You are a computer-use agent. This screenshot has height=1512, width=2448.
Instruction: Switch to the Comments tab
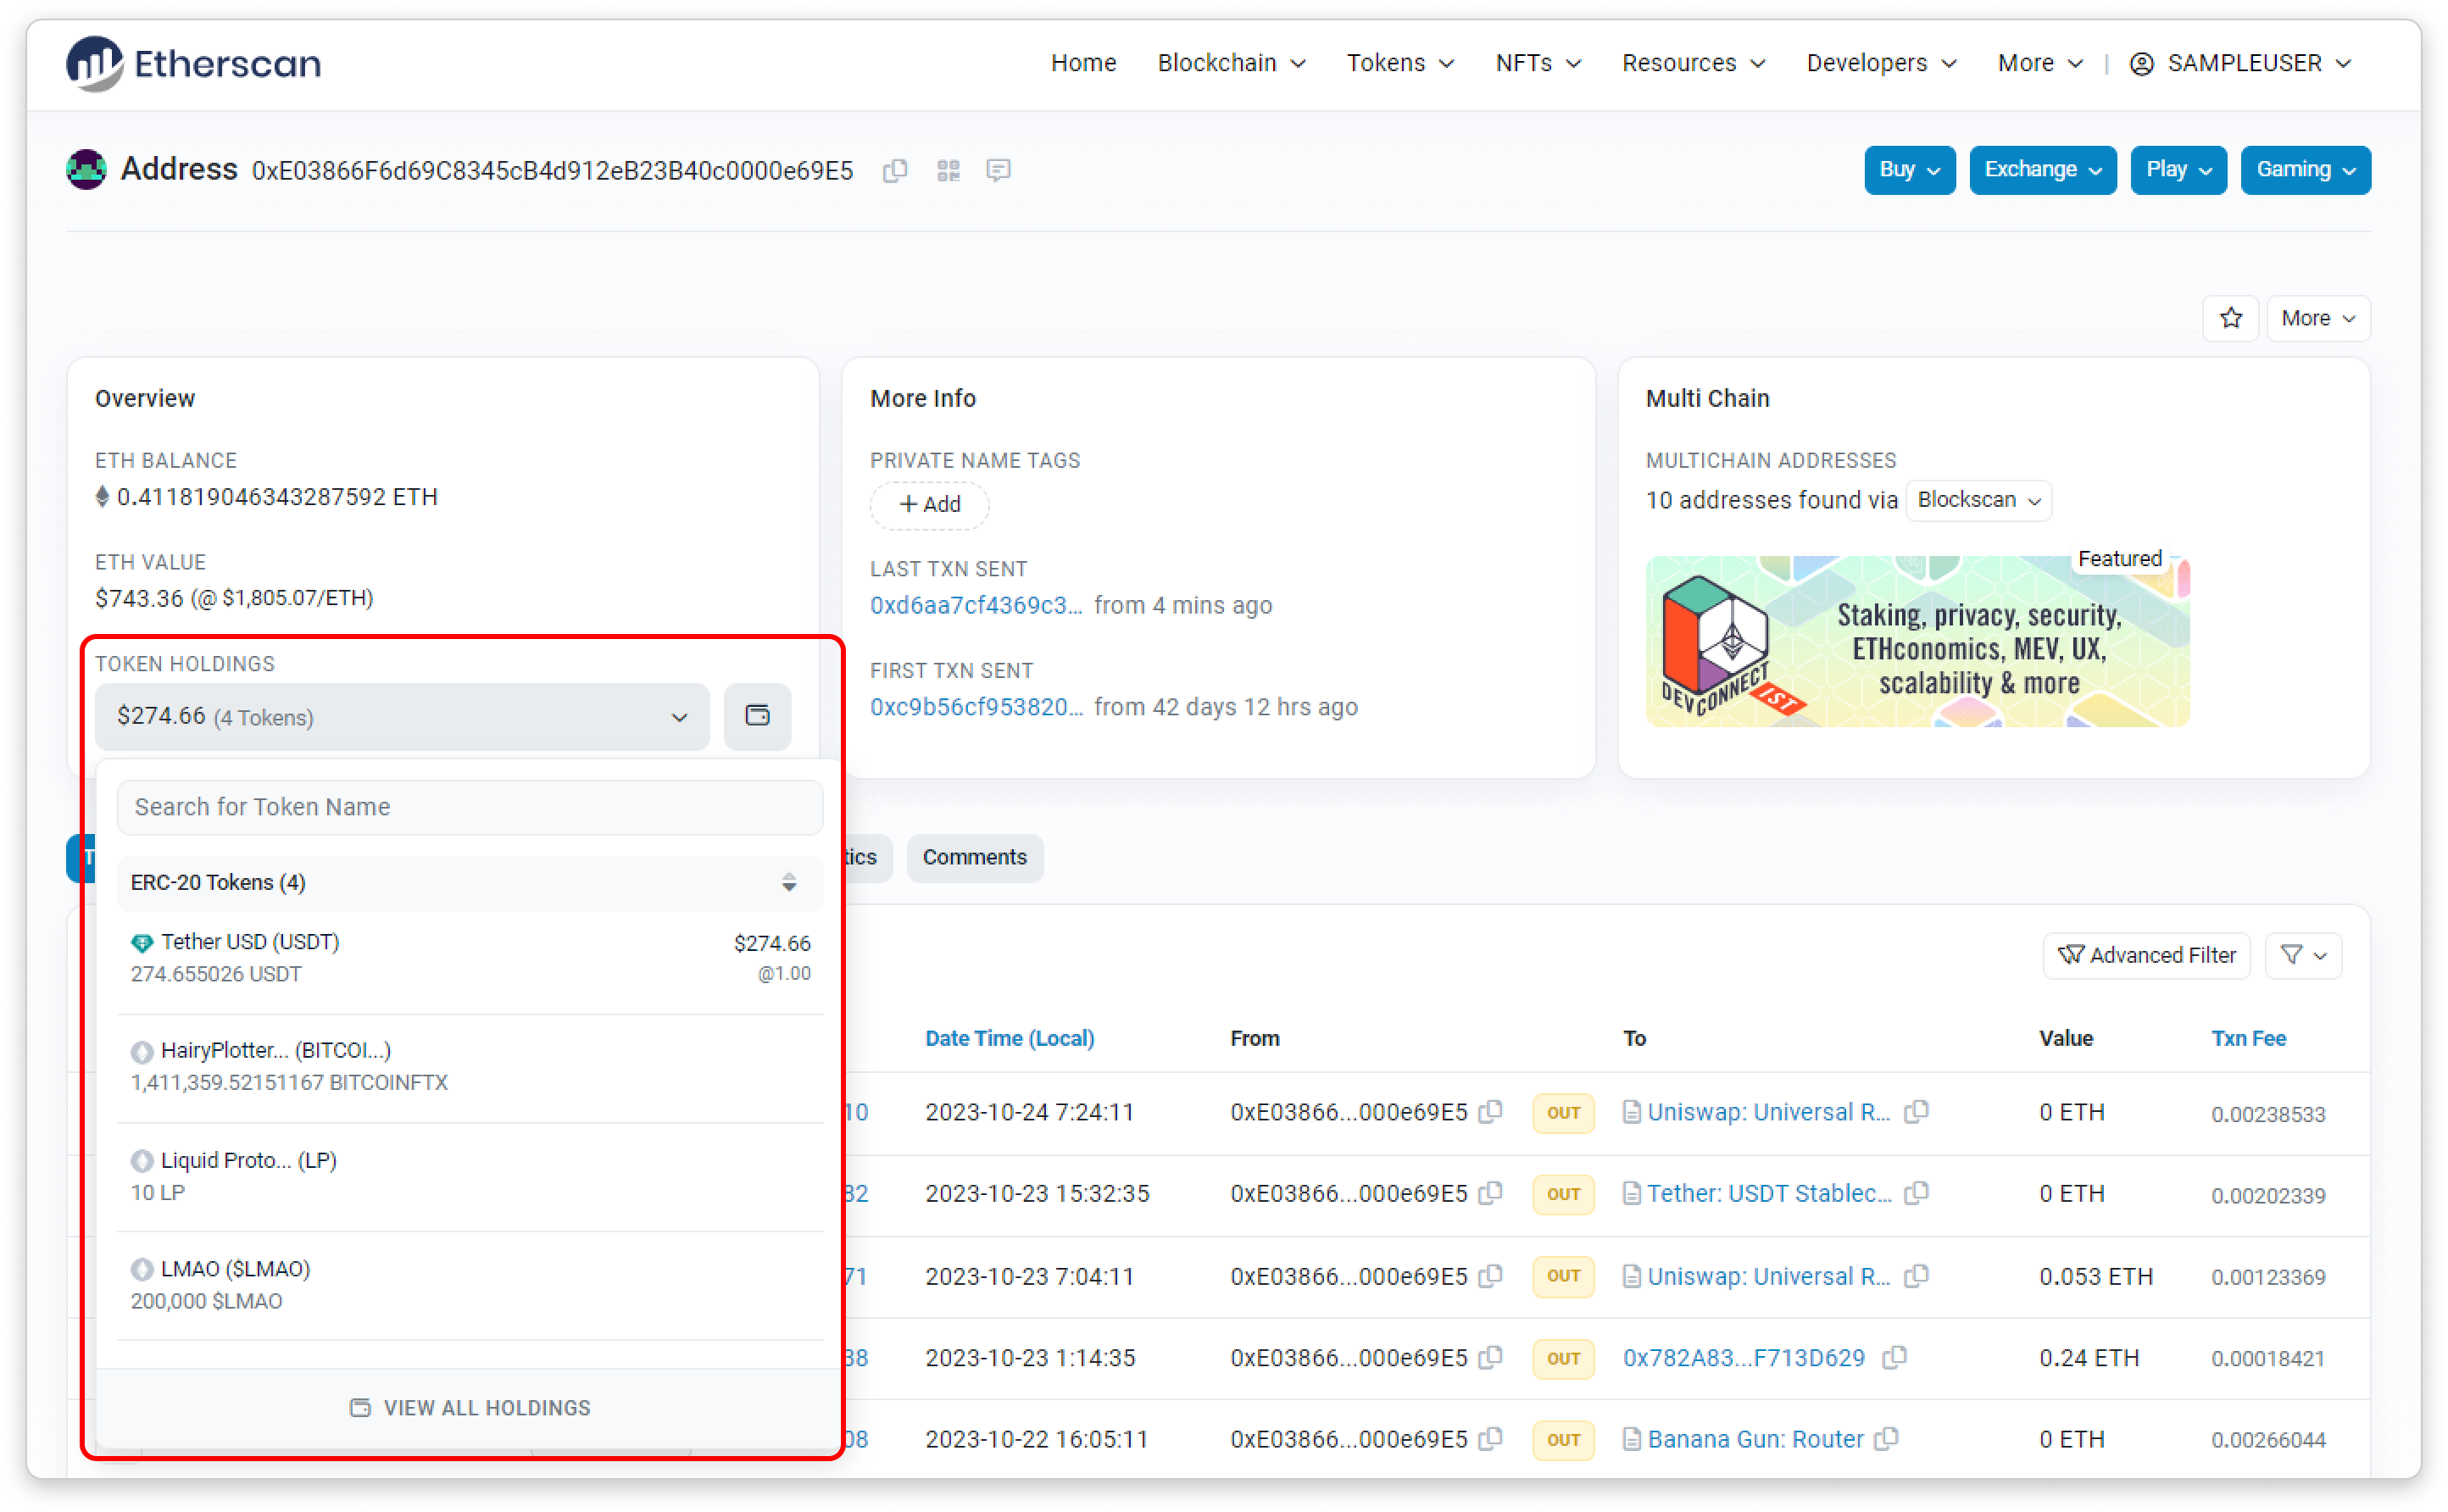(974, 857)
